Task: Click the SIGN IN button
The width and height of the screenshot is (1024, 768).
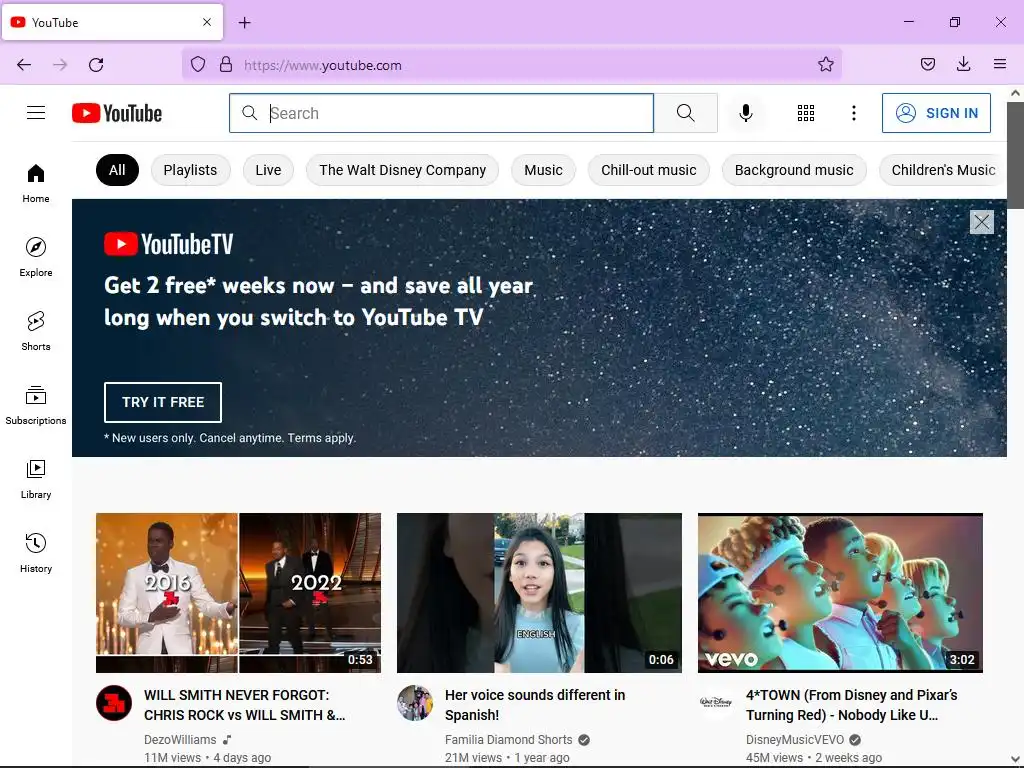Action: 936,113
